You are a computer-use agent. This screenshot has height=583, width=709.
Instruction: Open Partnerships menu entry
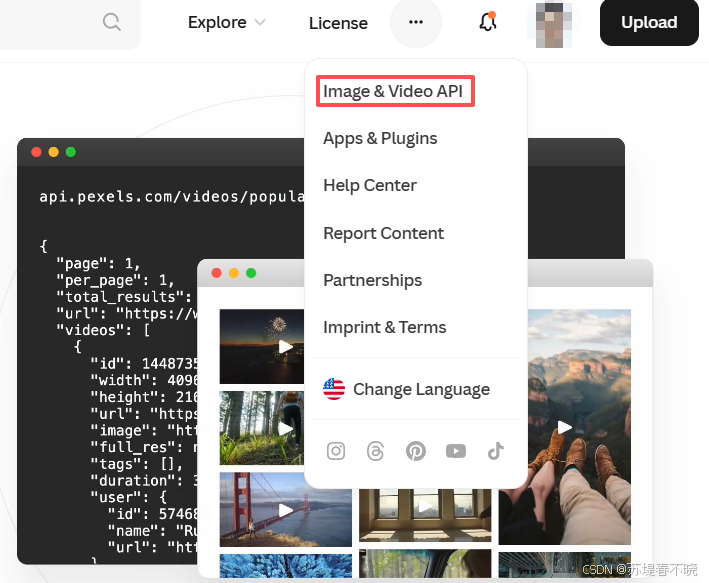click(x=373, y=280)
